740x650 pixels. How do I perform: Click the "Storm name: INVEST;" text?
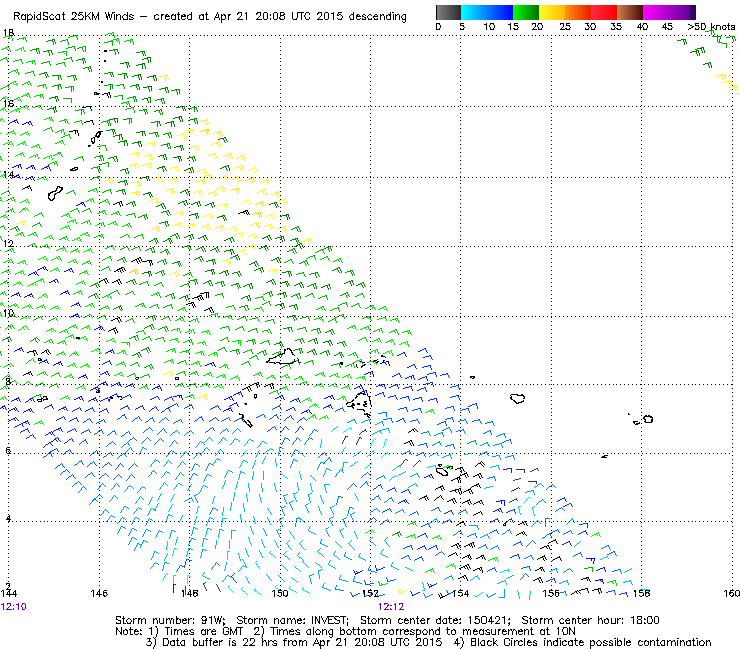[292, 620]
